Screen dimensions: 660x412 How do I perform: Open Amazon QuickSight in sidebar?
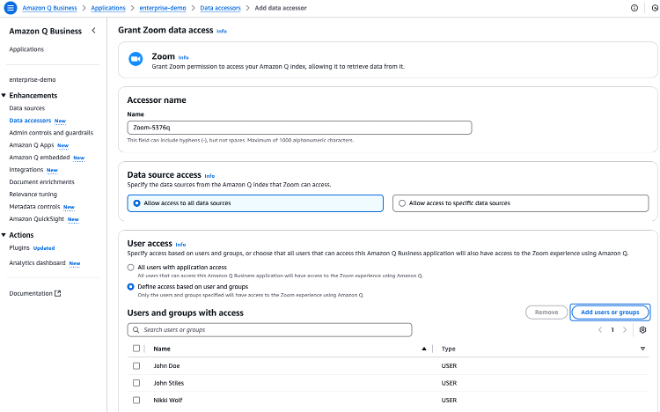pyautogui.click(x=37, y=219)
